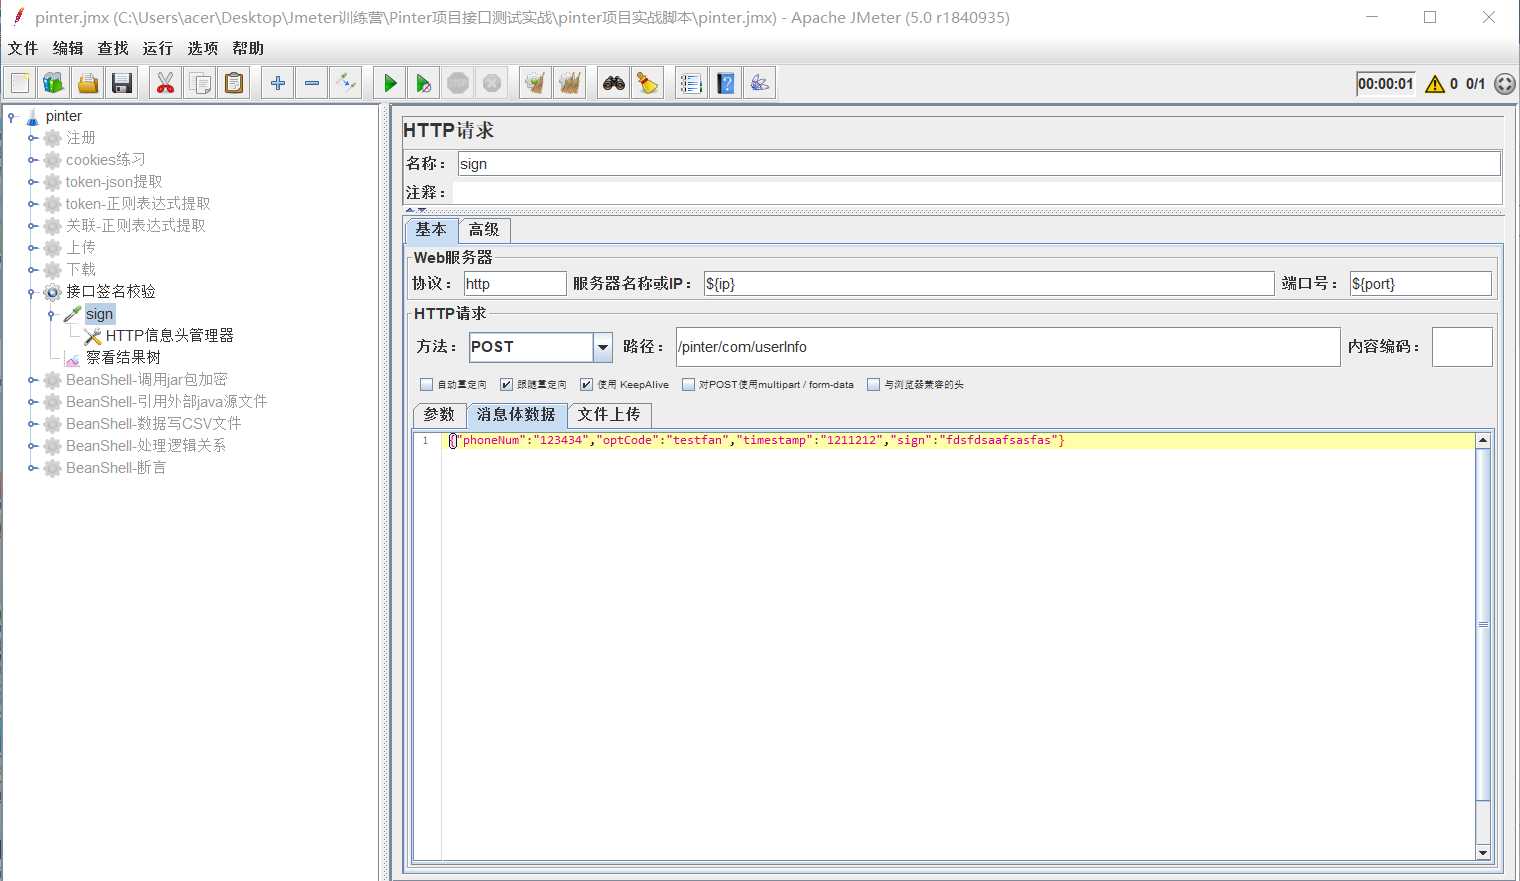Reset search with brush icon
The height and width of the screenshot is (881, 1520).
click(648, 83)
